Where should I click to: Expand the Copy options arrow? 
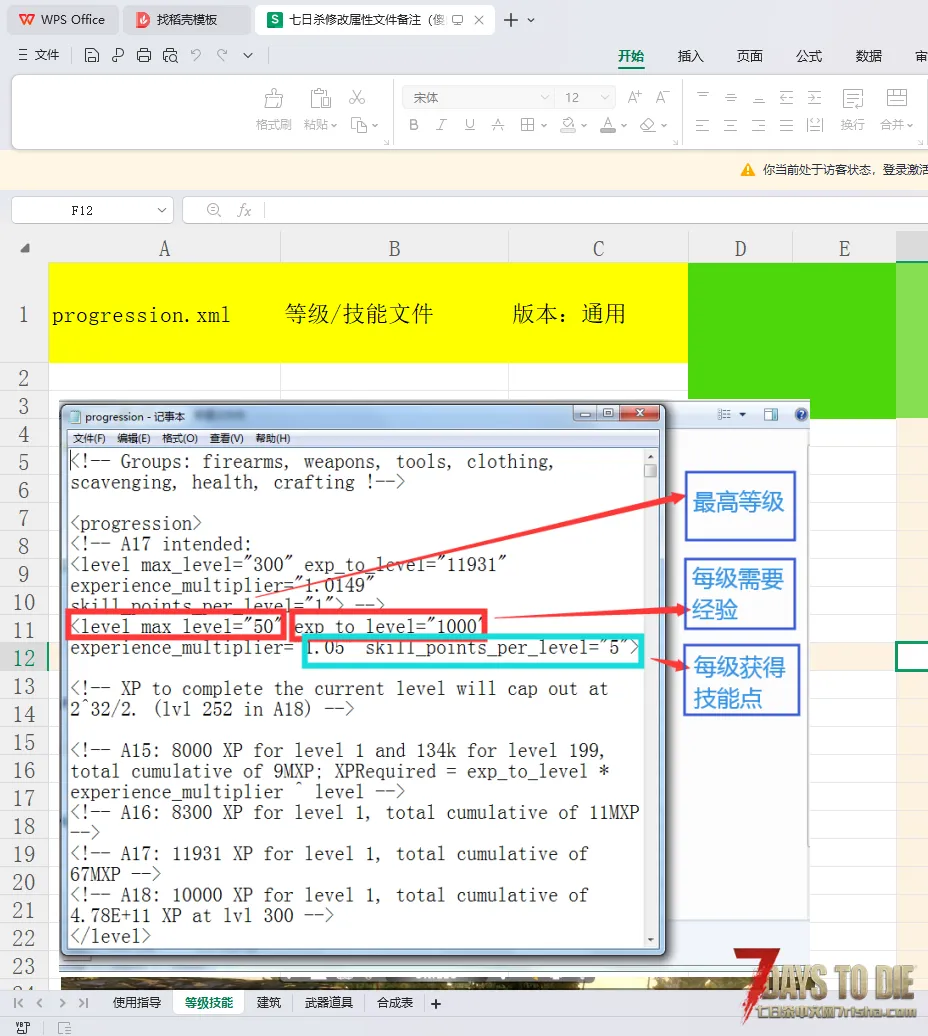point(375,125)
